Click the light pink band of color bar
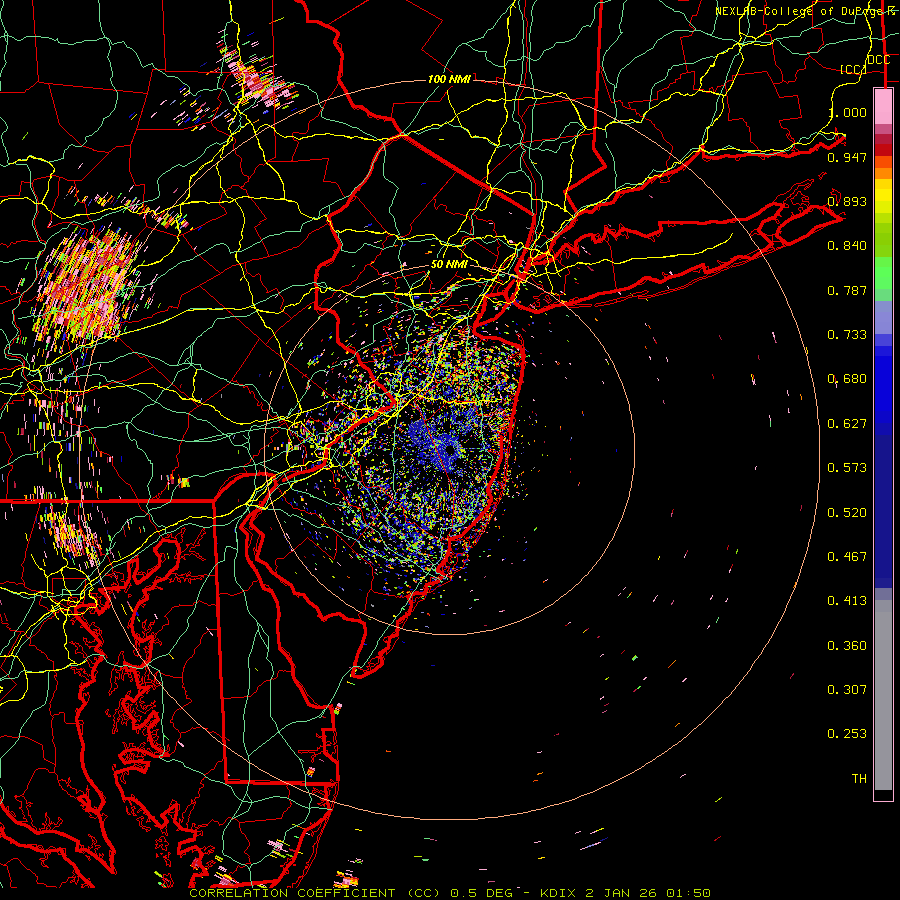The image size is (900, 900). coord(883,106)
